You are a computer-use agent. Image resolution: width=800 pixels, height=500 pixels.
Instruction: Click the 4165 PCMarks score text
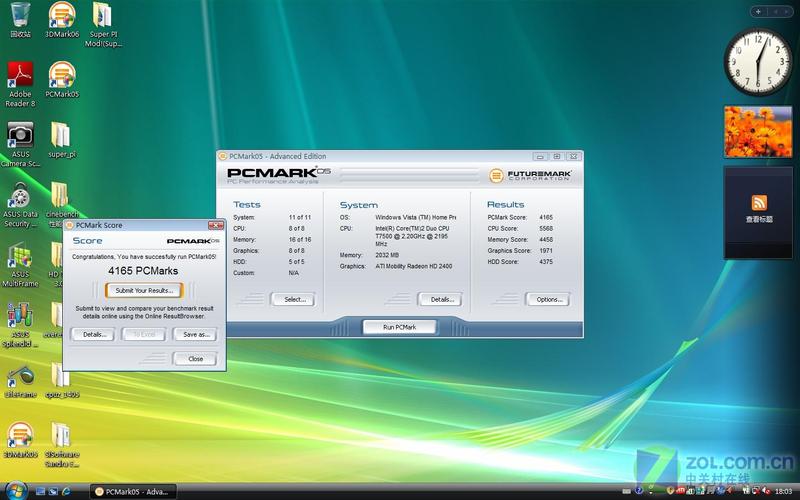(x=143, y=271)
